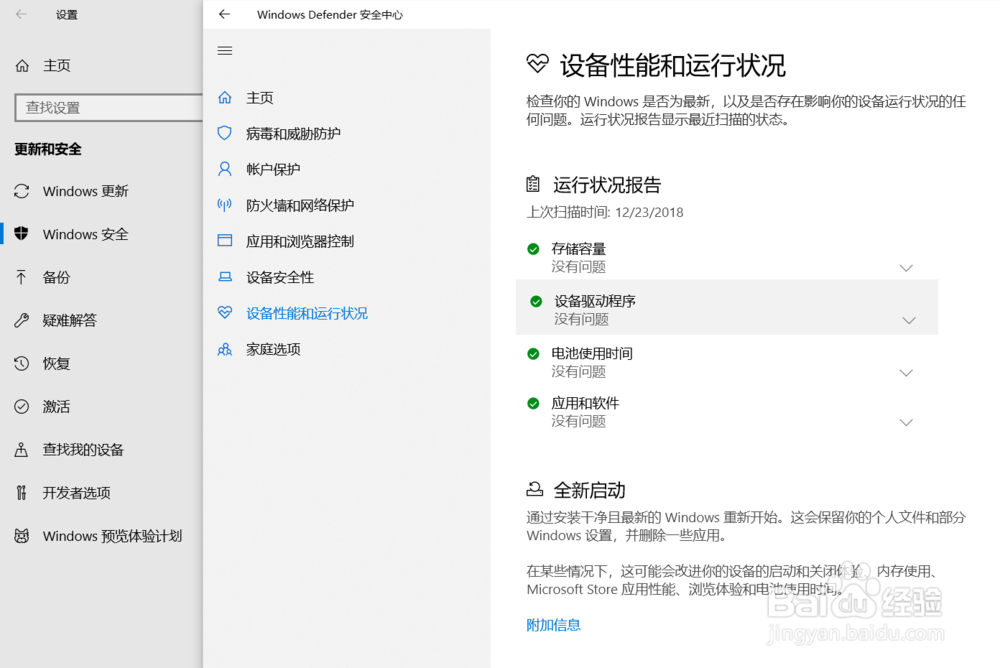Go to 恢复 settings page
The image size is (1000, 668).
[x=56, y=364]
